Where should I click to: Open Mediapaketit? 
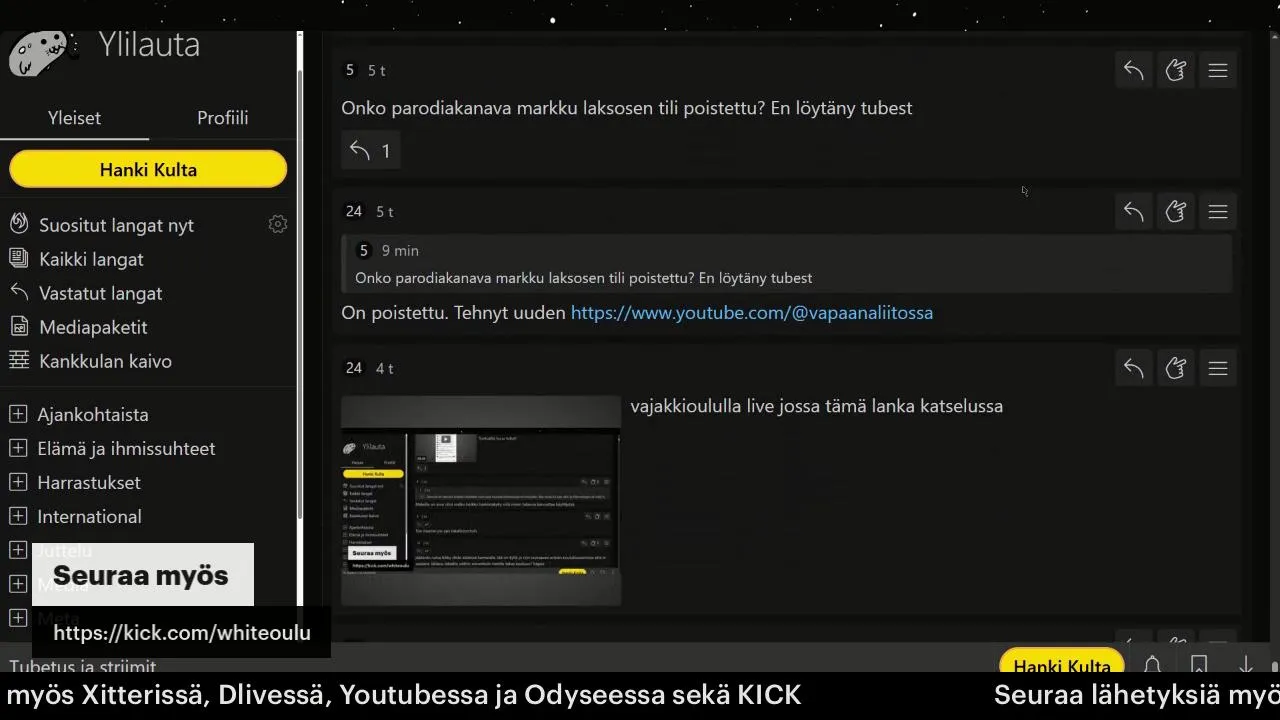[93, 327]
